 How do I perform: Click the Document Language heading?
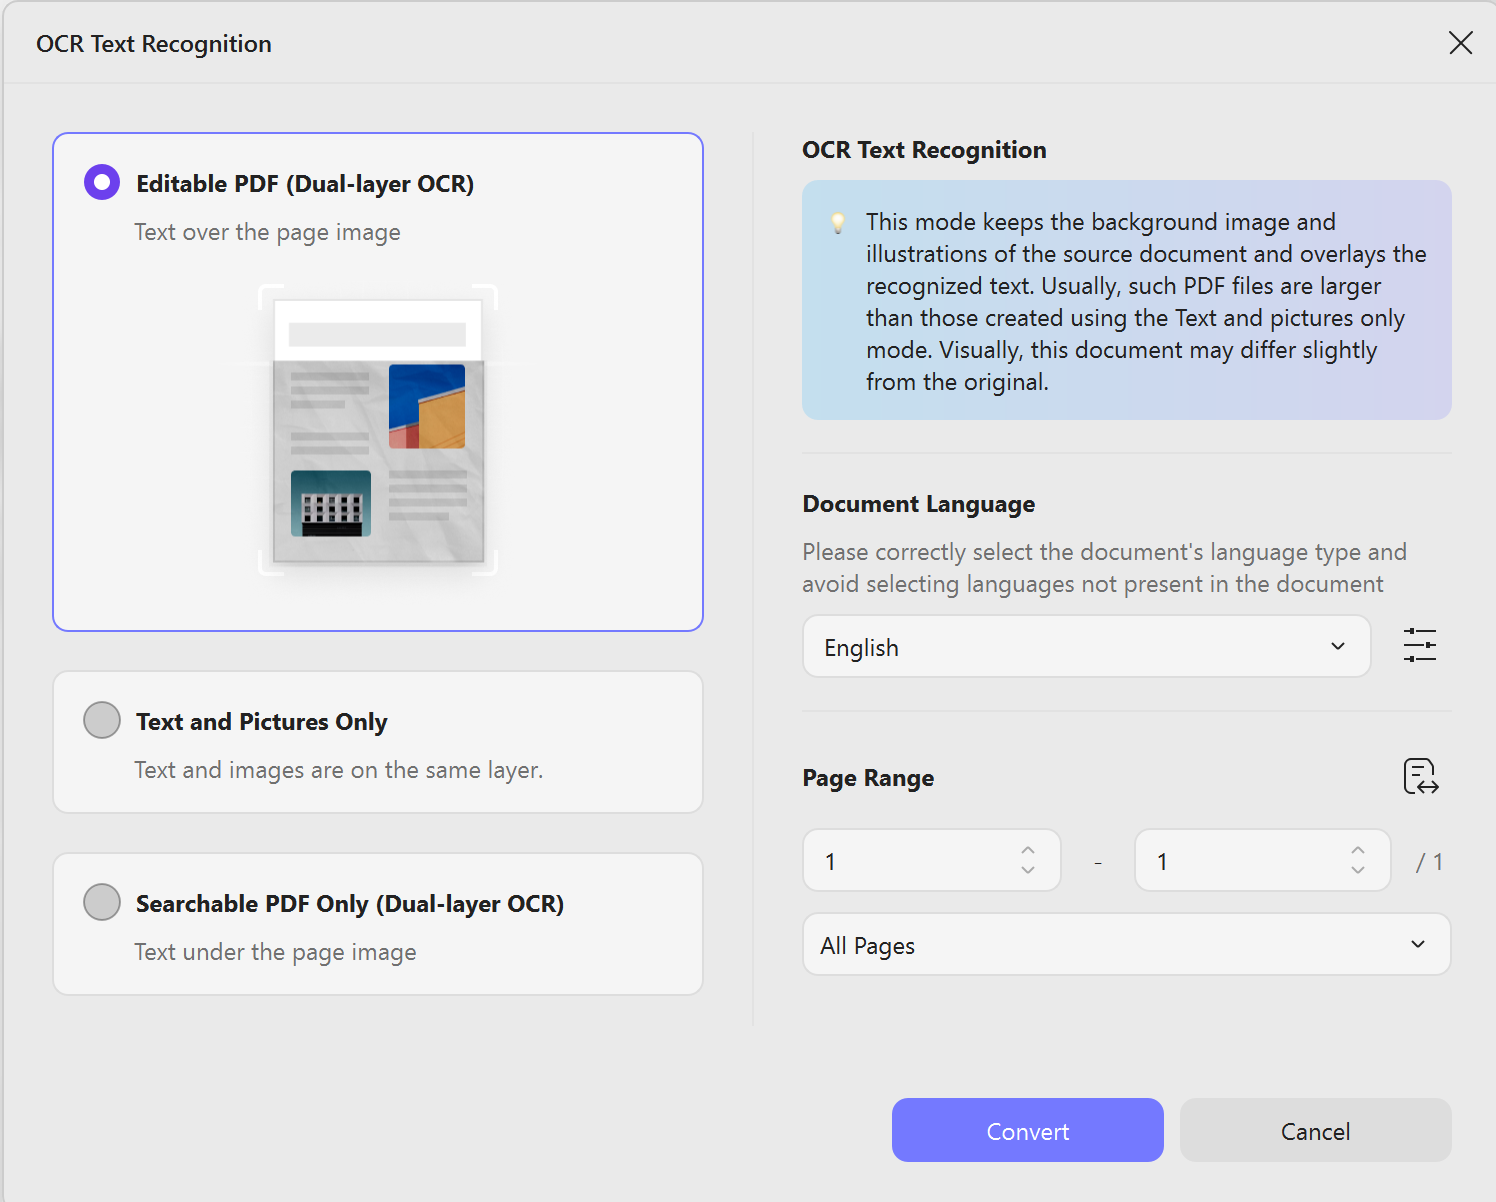[919, 504]
